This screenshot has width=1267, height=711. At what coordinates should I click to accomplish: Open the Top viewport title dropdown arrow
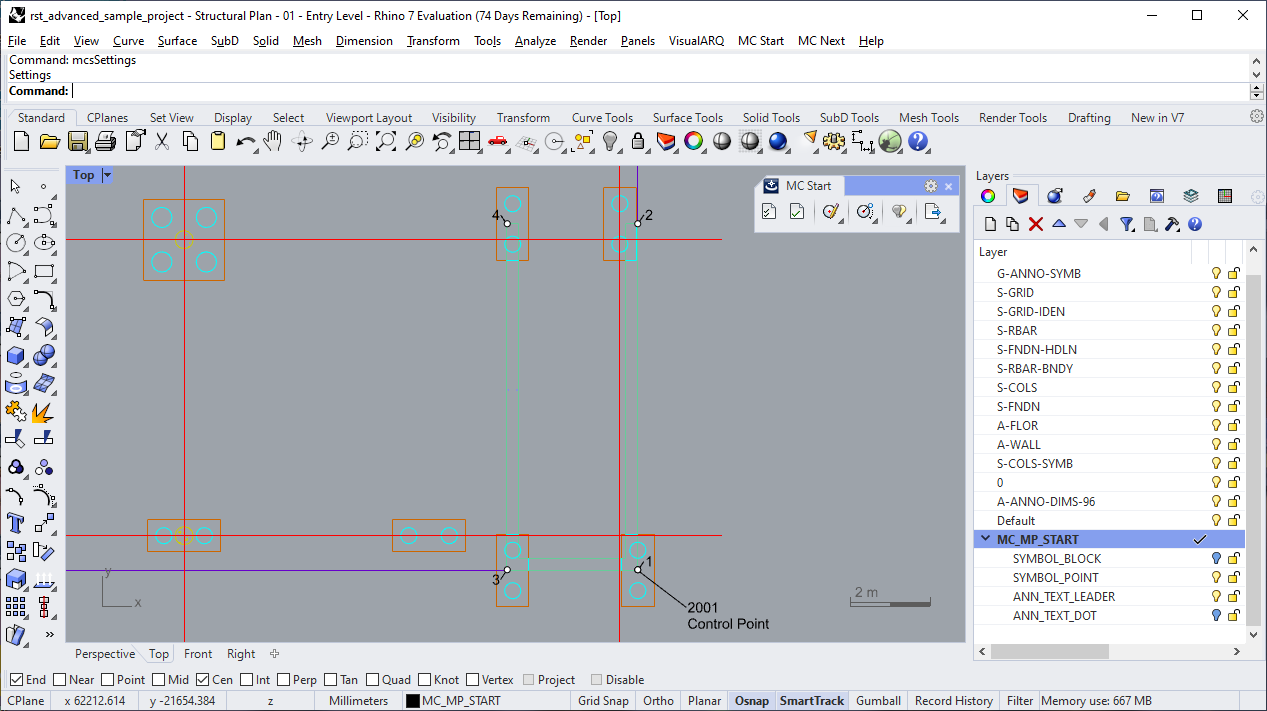pyautogui.click(x=107, y=175)
